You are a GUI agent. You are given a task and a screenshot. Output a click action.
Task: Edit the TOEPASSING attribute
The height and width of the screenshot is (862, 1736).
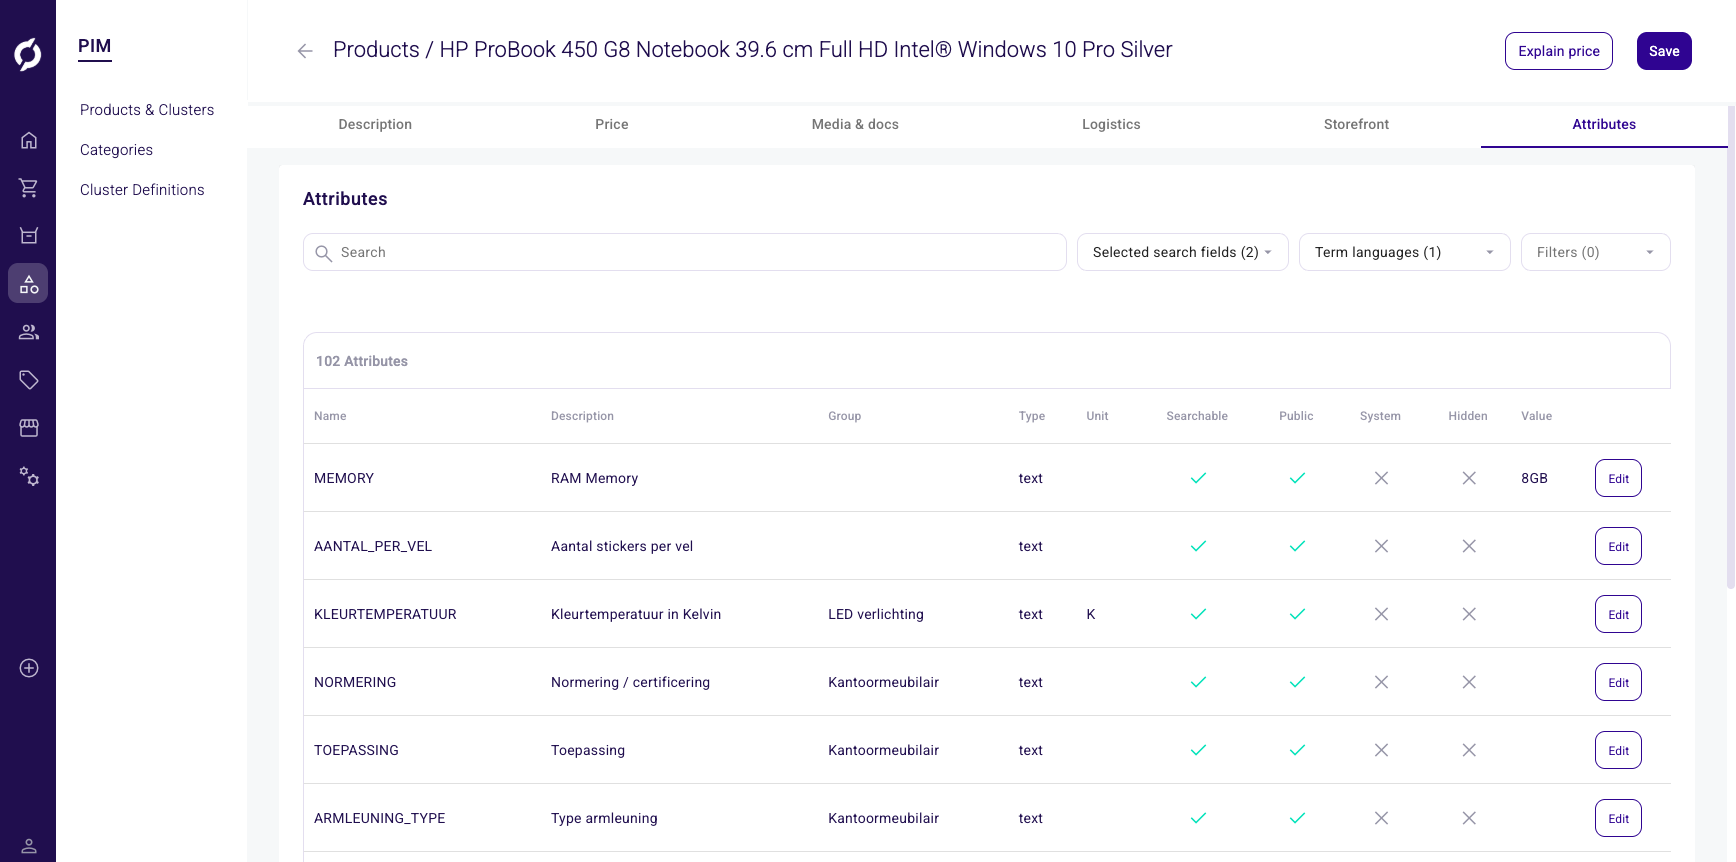(x=1618, y=750)
